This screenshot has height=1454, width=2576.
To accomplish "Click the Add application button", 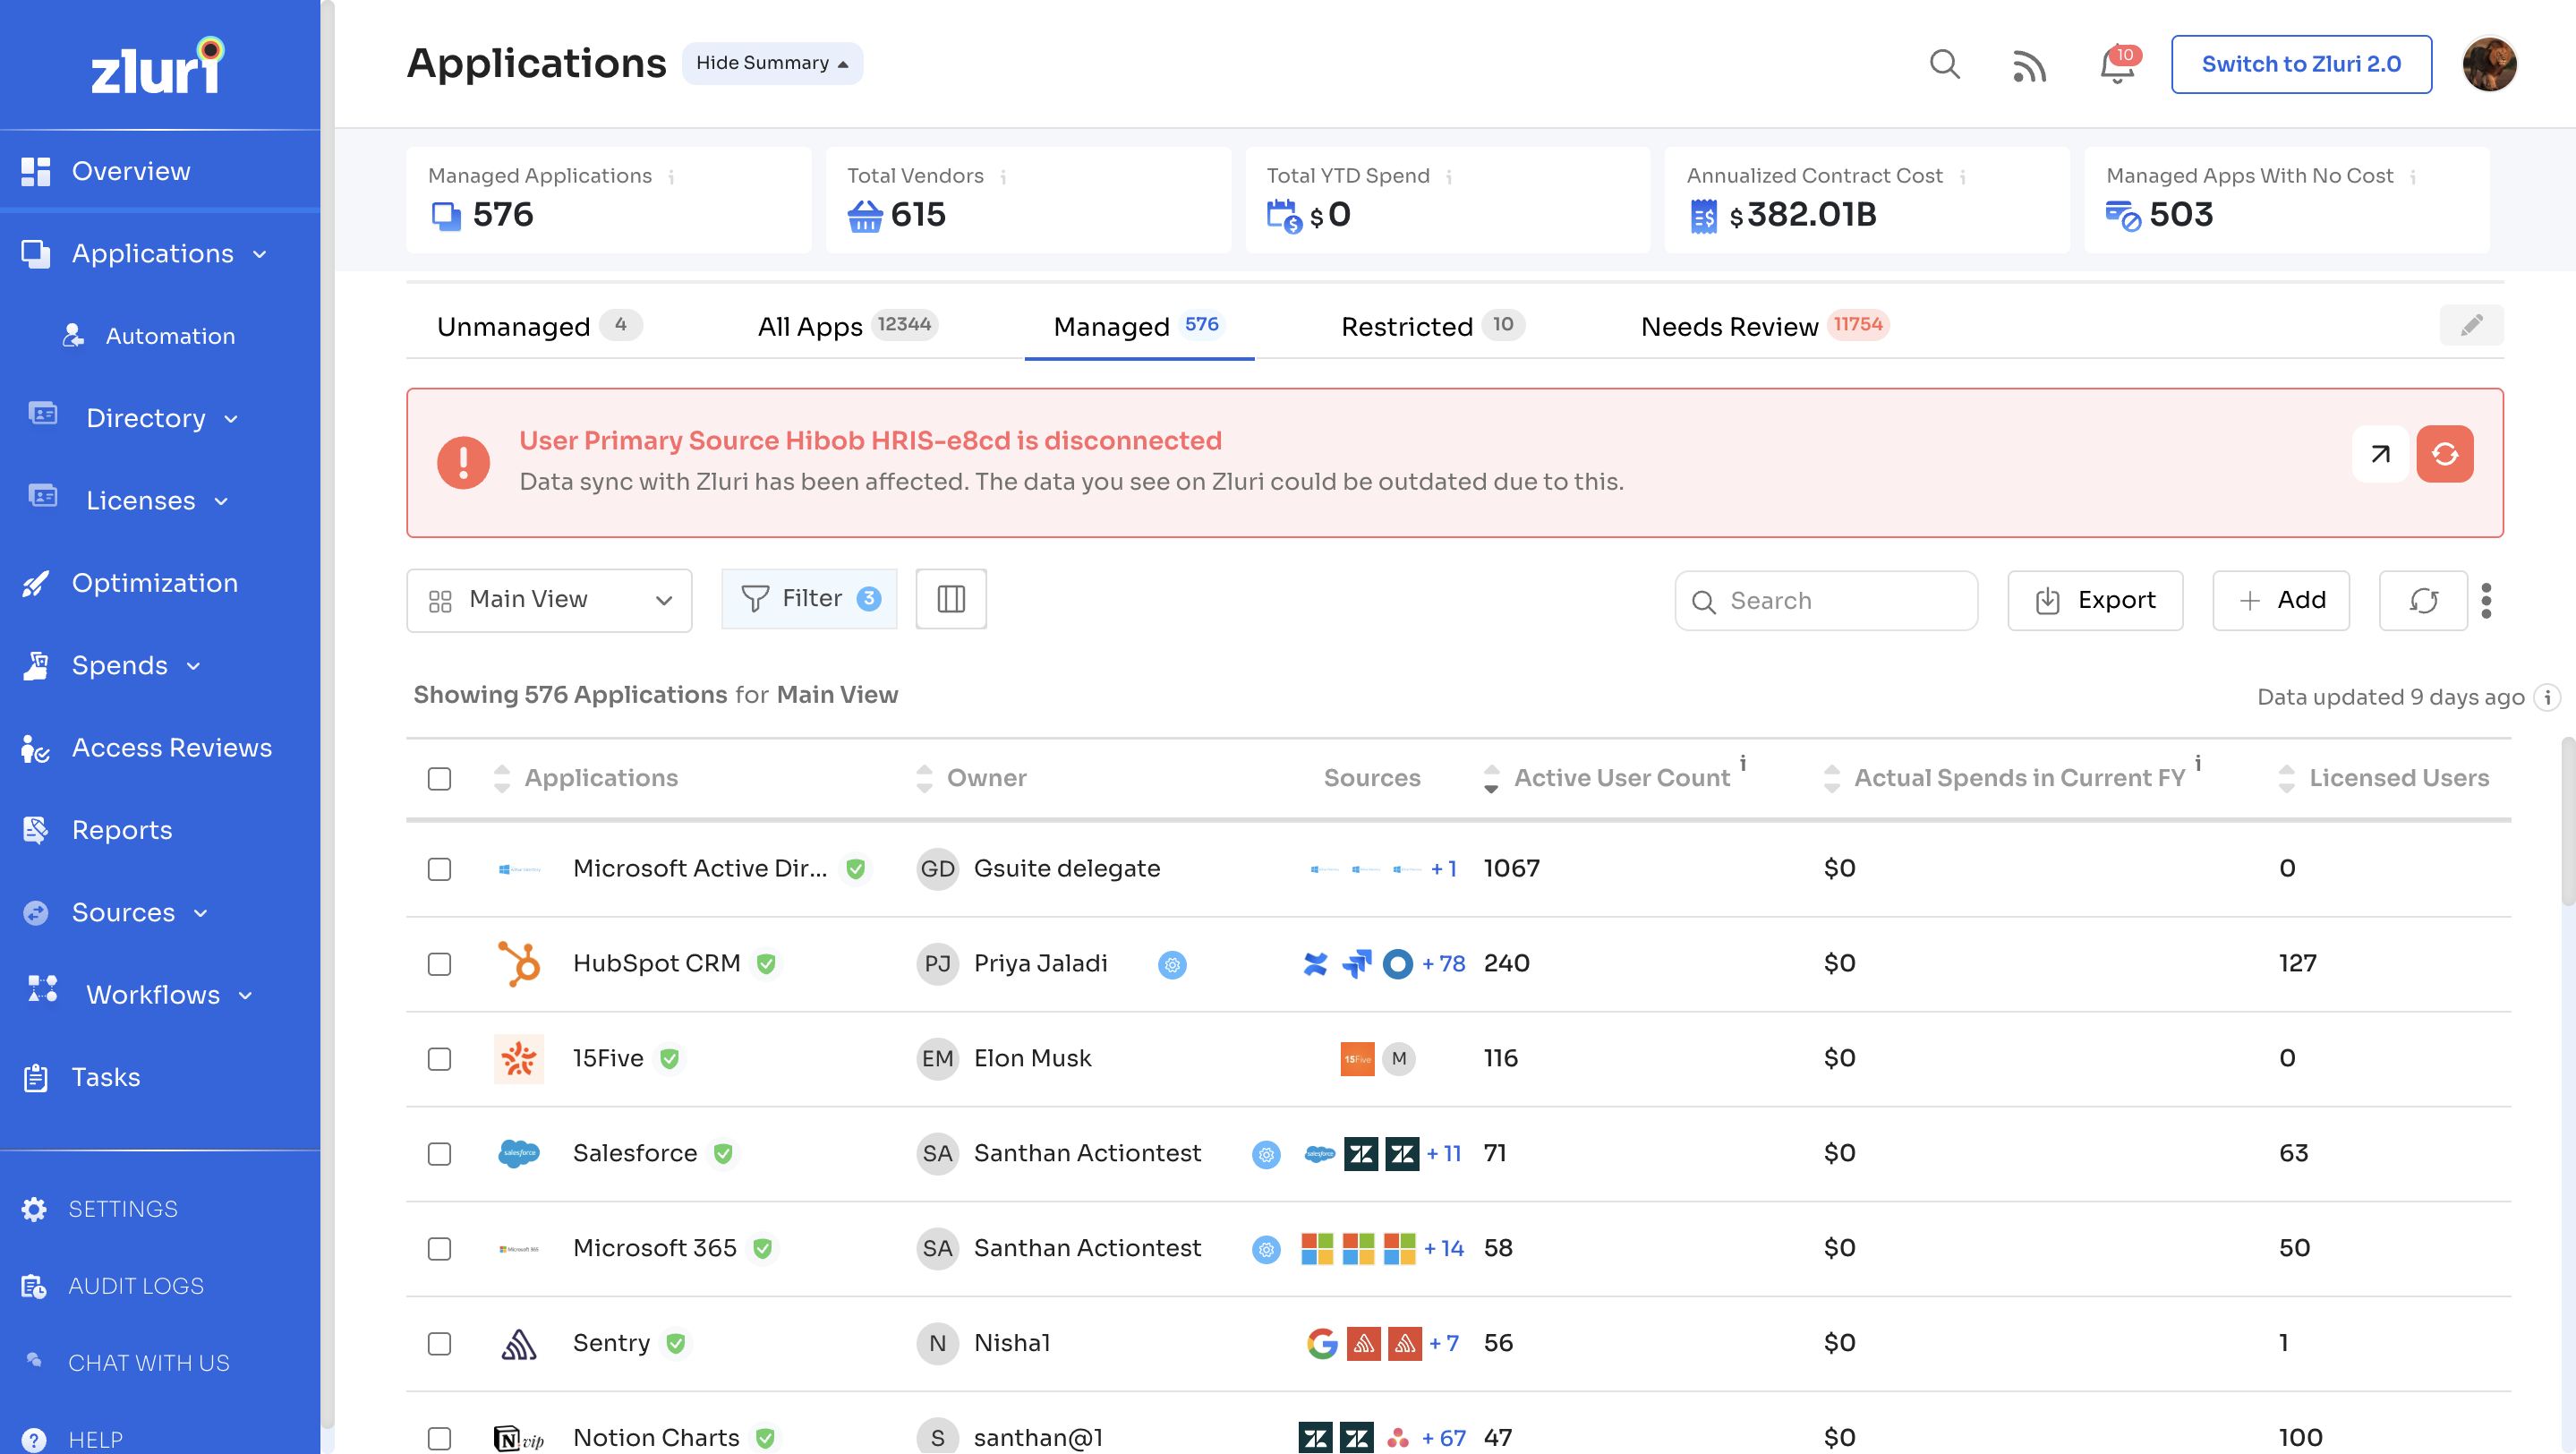I will pyautogui.click(x=2281, y=600).
